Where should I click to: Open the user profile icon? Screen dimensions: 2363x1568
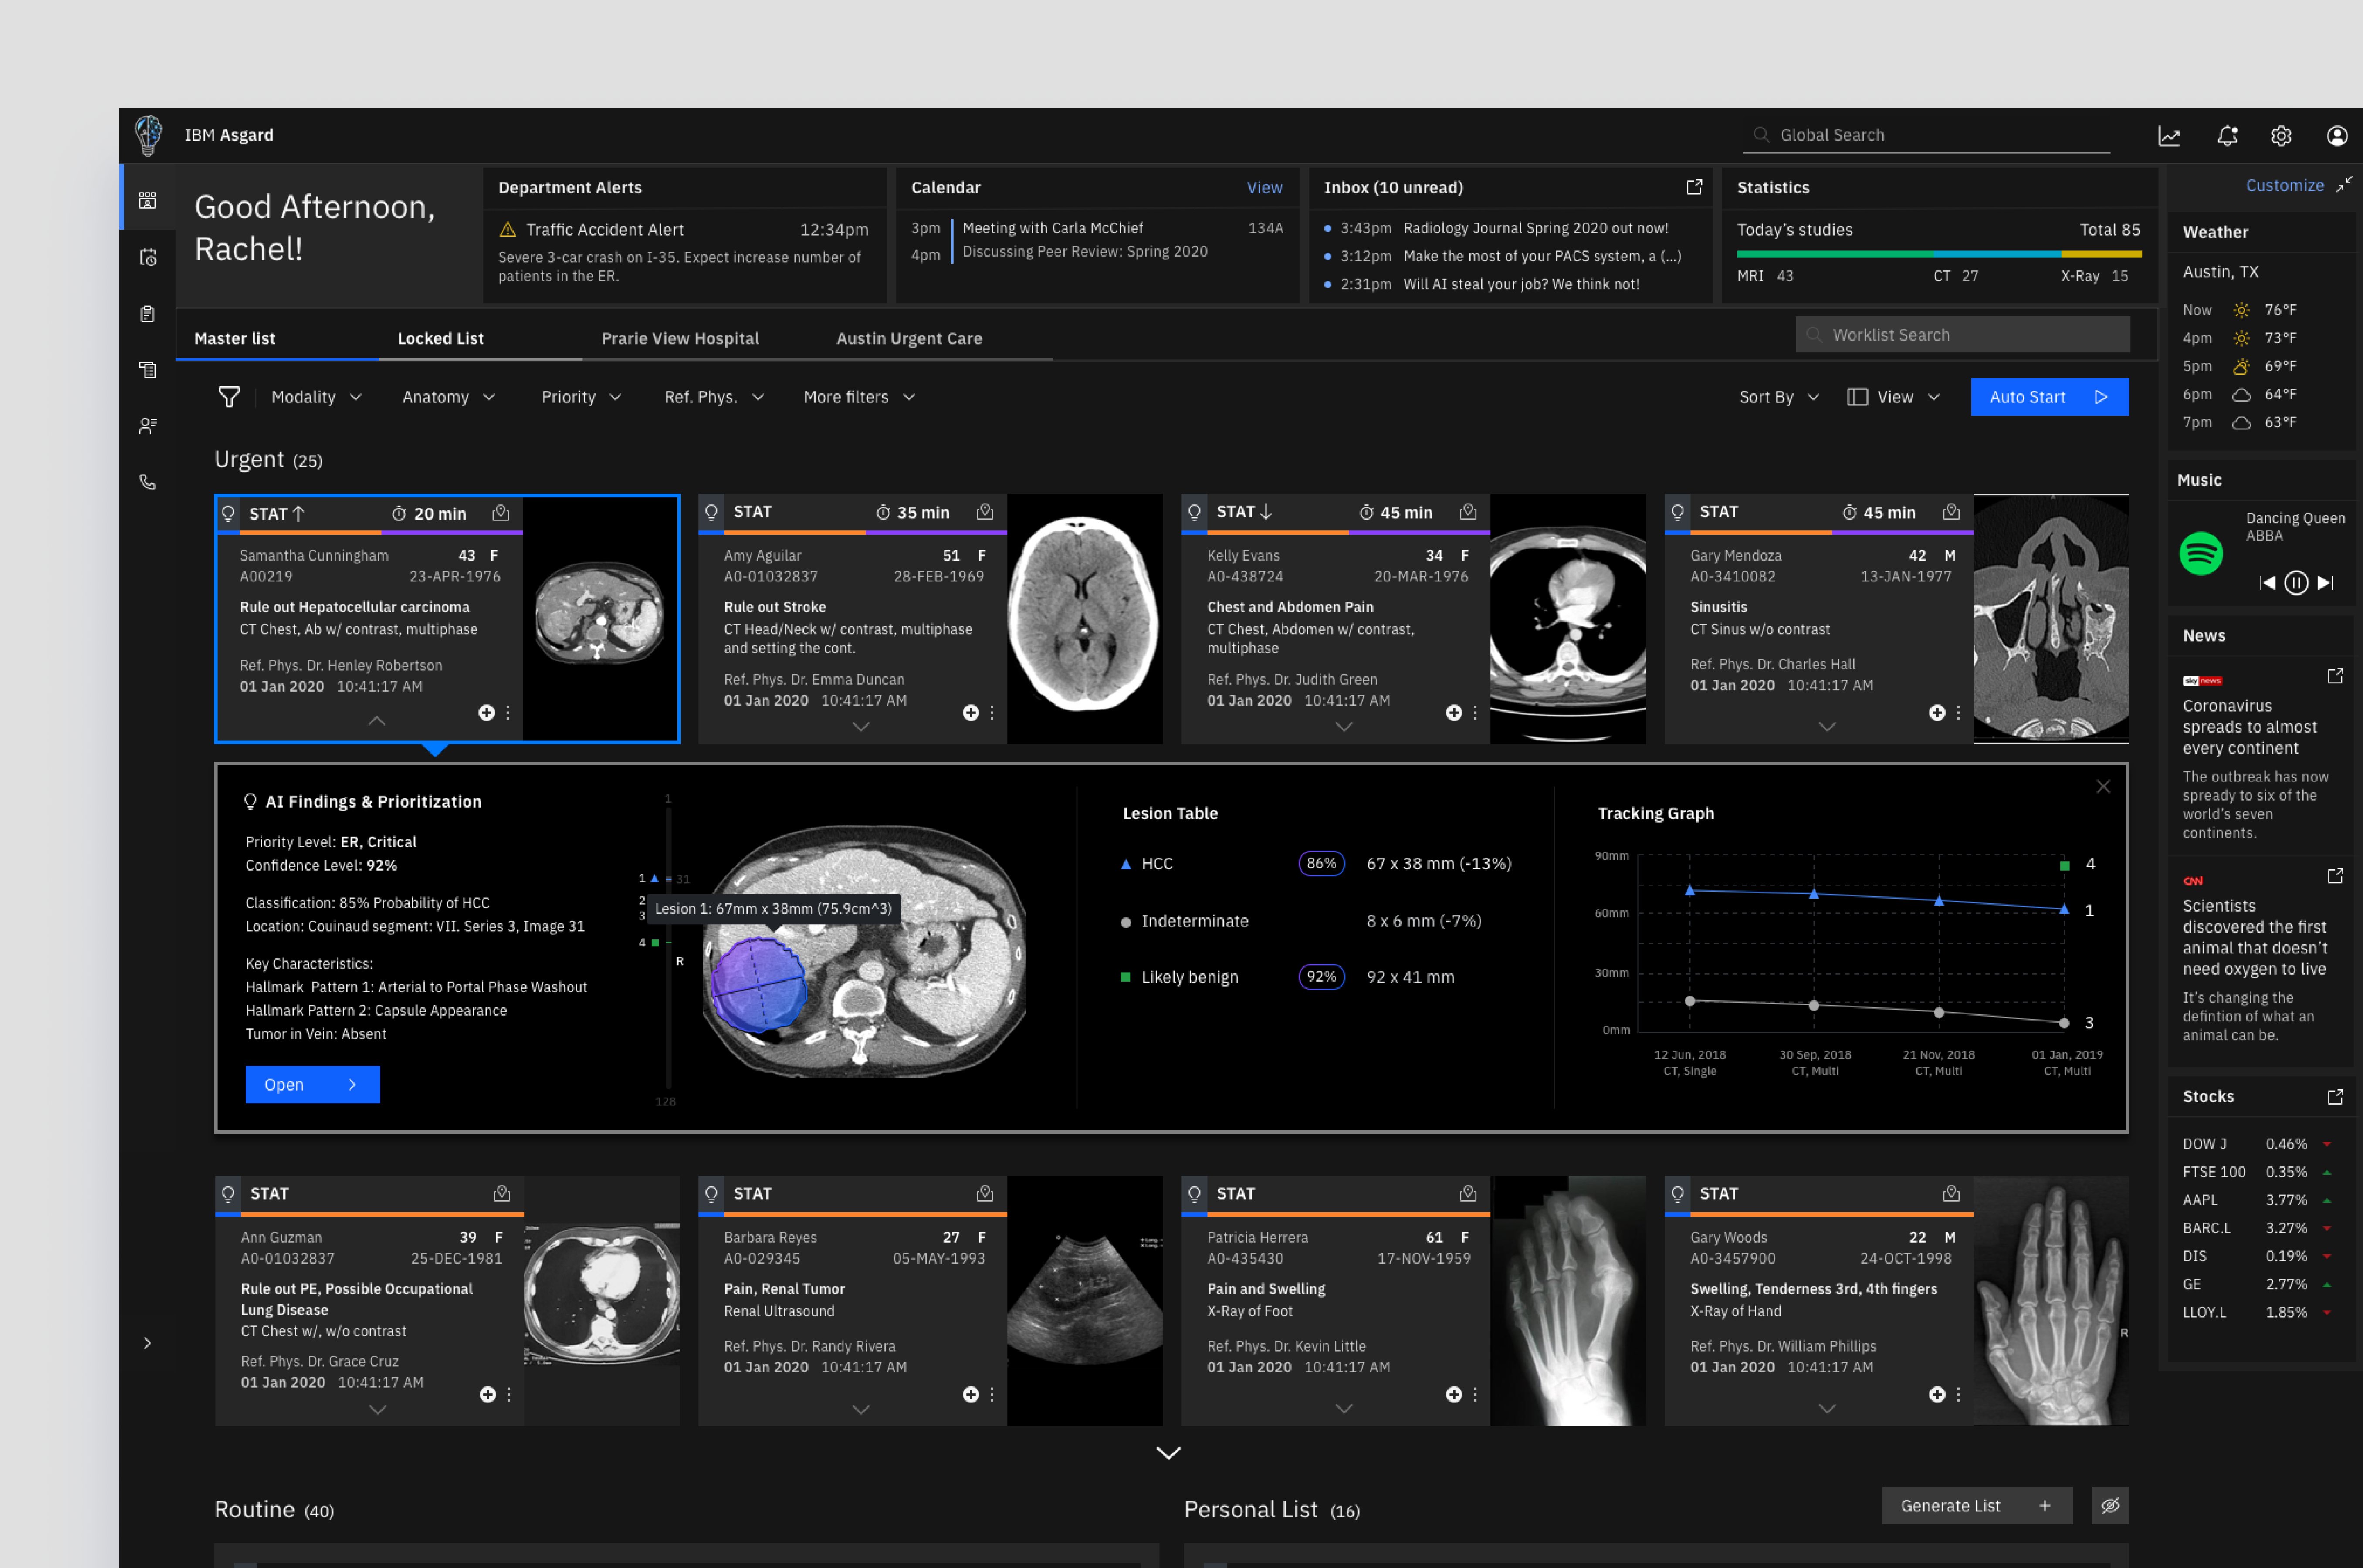click(2337, 136)
